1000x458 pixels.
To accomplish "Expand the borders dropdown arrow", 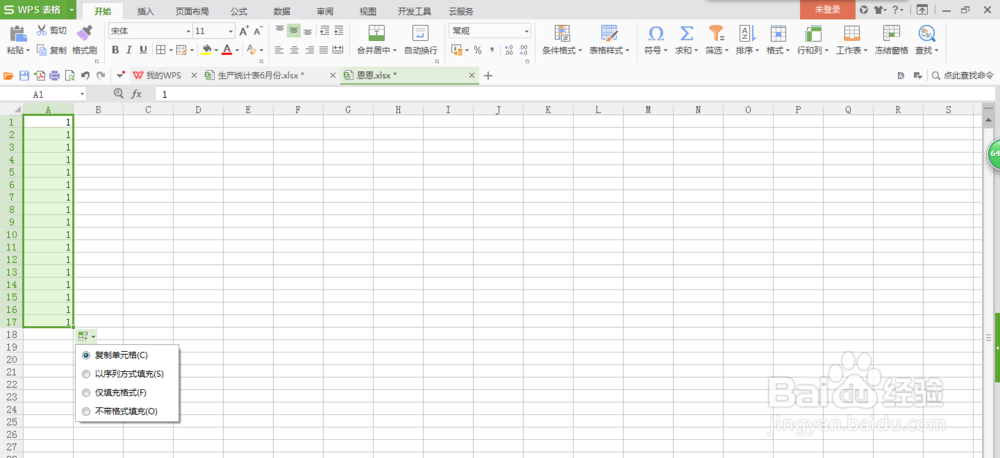I will 169,50.
